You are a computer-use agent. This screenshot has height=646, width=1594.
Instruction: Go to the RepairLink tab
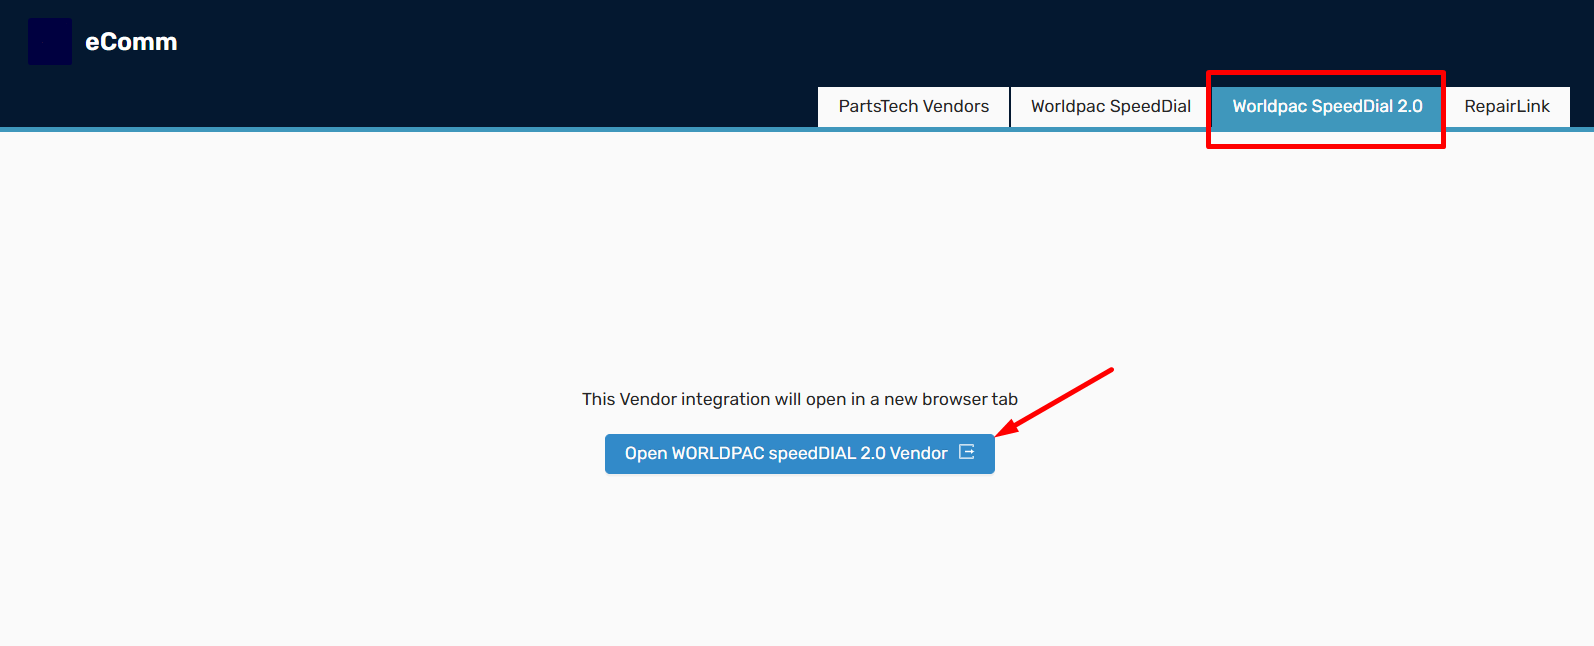pos(1507,107)
